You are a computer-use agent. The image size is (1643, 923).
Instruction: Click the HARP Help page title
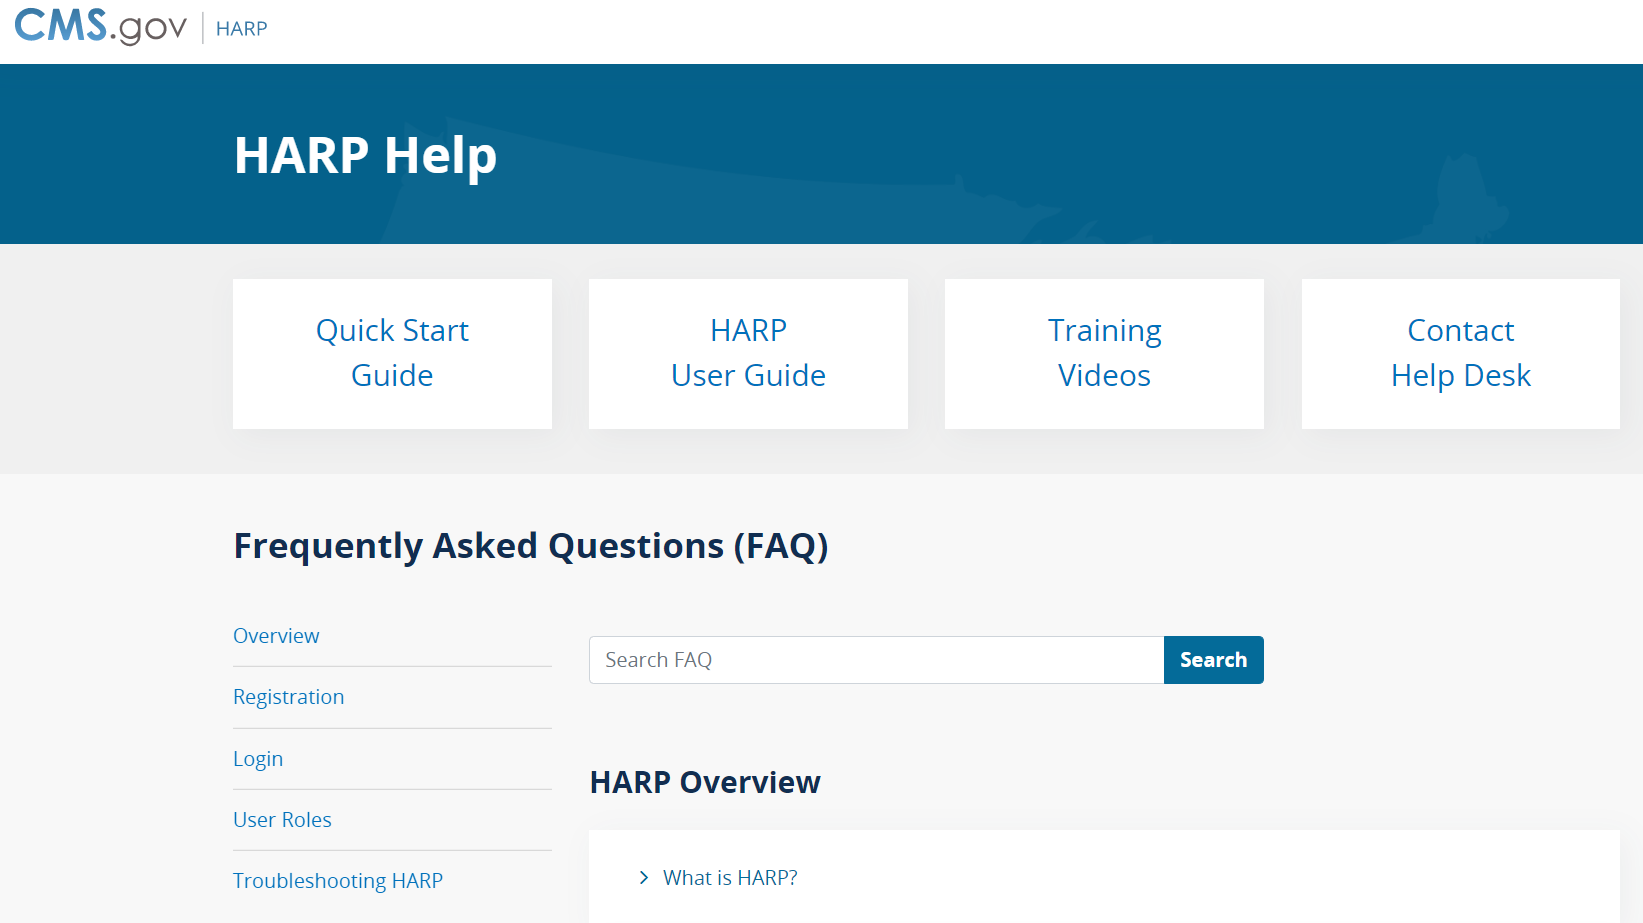[x=365, y=156]
